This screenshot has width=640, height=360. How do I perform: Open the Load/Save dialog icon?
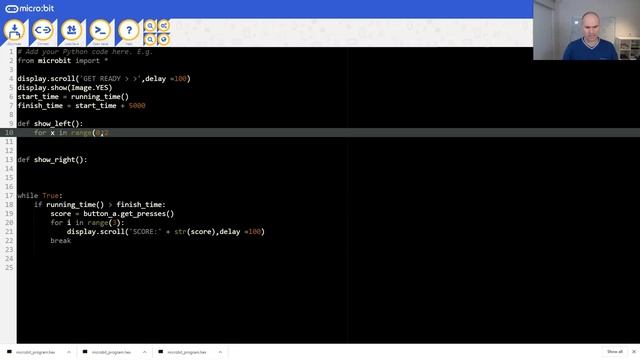[71, 31]
